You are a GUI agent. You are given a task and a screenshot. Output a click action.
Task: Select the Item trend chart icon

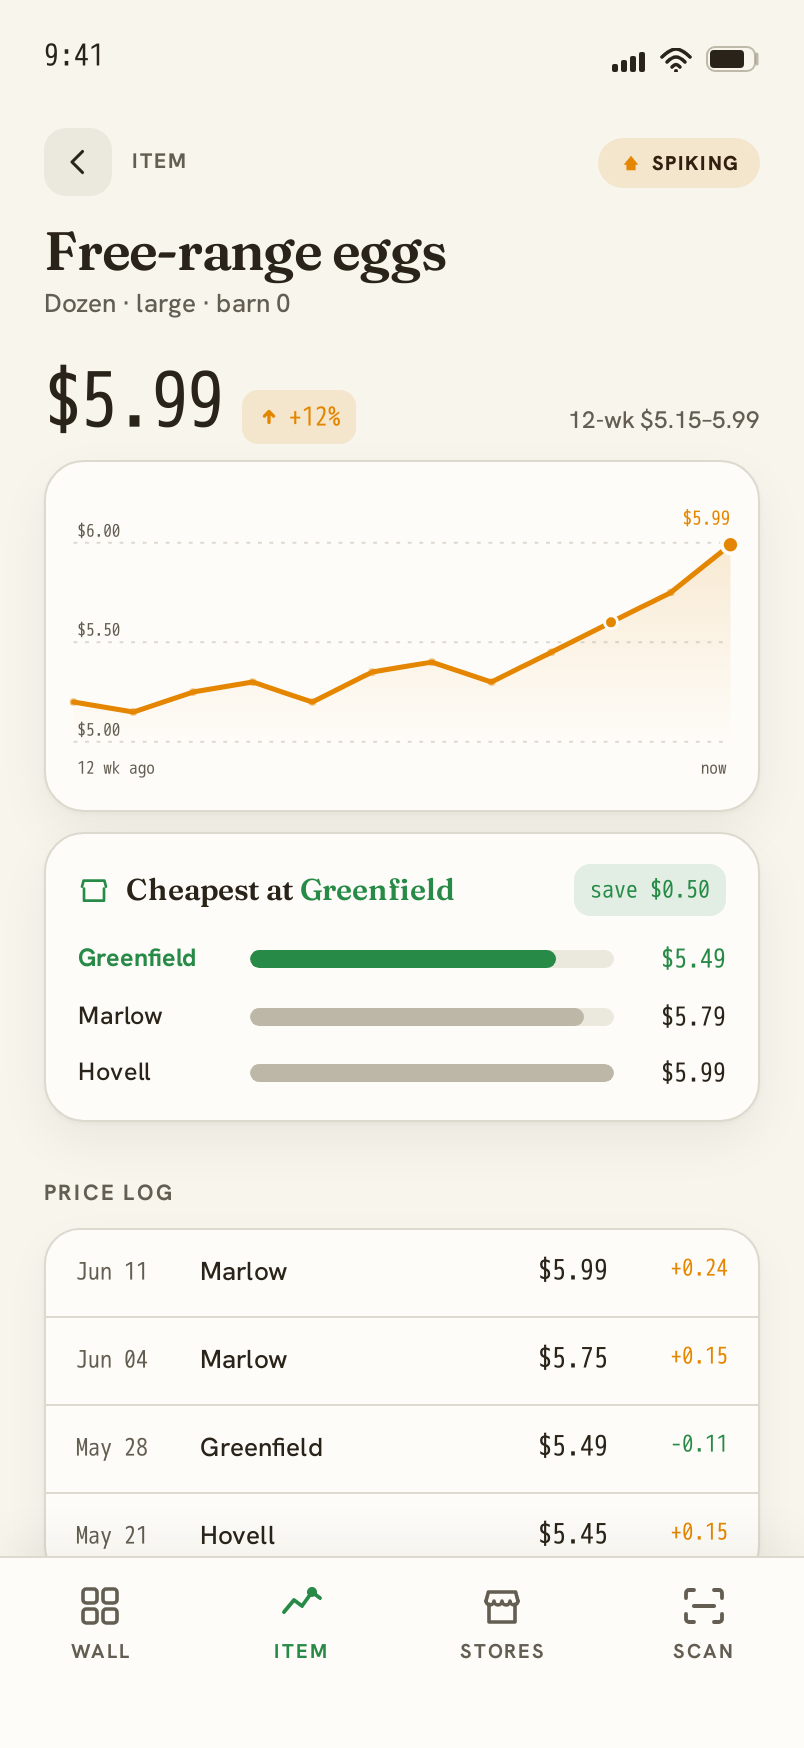pyautogui.click(x=301, y=1602)
